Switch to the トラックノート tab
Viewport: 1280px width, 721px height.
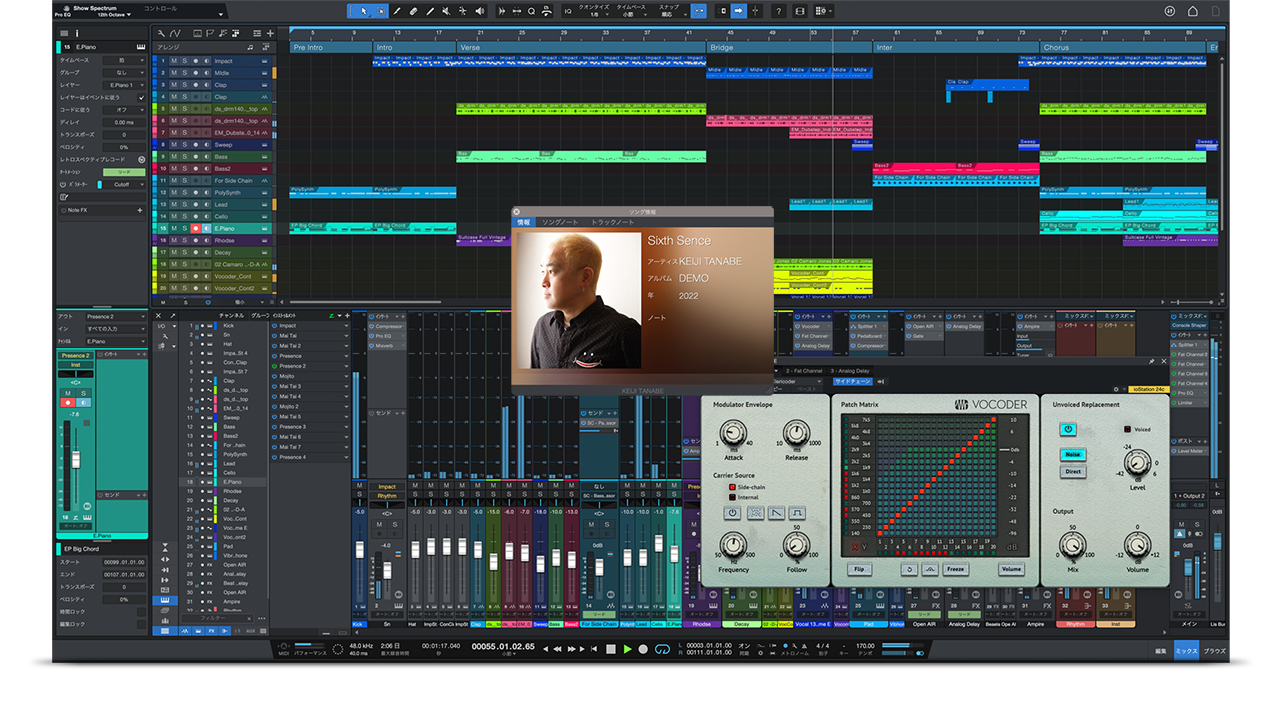click(612, 222)
